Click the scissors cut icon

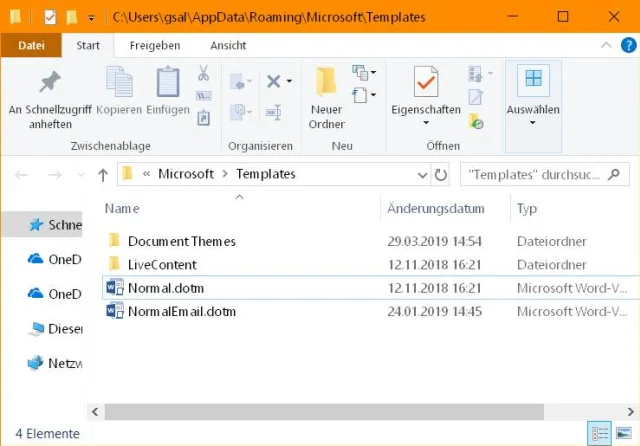tap(203, 73)
